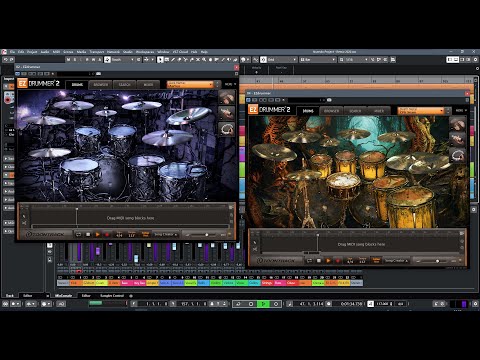Screen dimensions: 480x360
Task: Select the Draw pencil tool
Action: (x=173, y=60)
